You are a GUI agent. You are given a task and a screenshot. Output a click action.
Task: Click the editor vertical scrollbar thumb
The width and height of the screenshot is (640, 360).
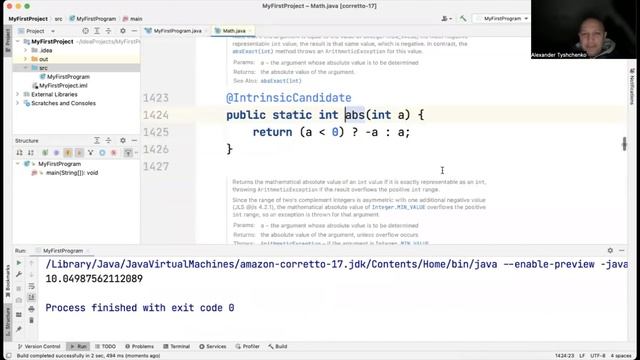coord(624,144)
